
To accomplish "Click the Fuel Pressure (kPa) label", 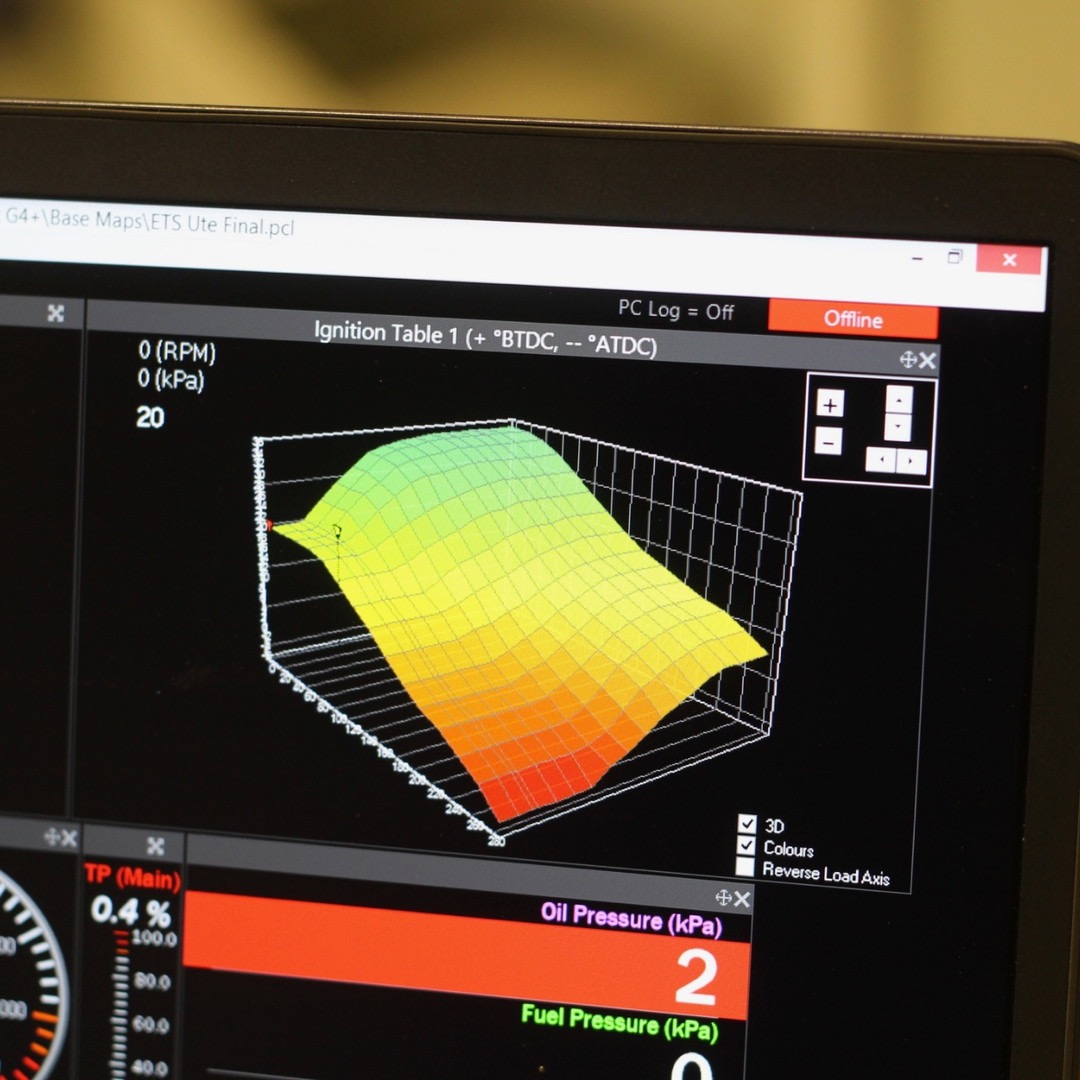I will click(620, 1022).
